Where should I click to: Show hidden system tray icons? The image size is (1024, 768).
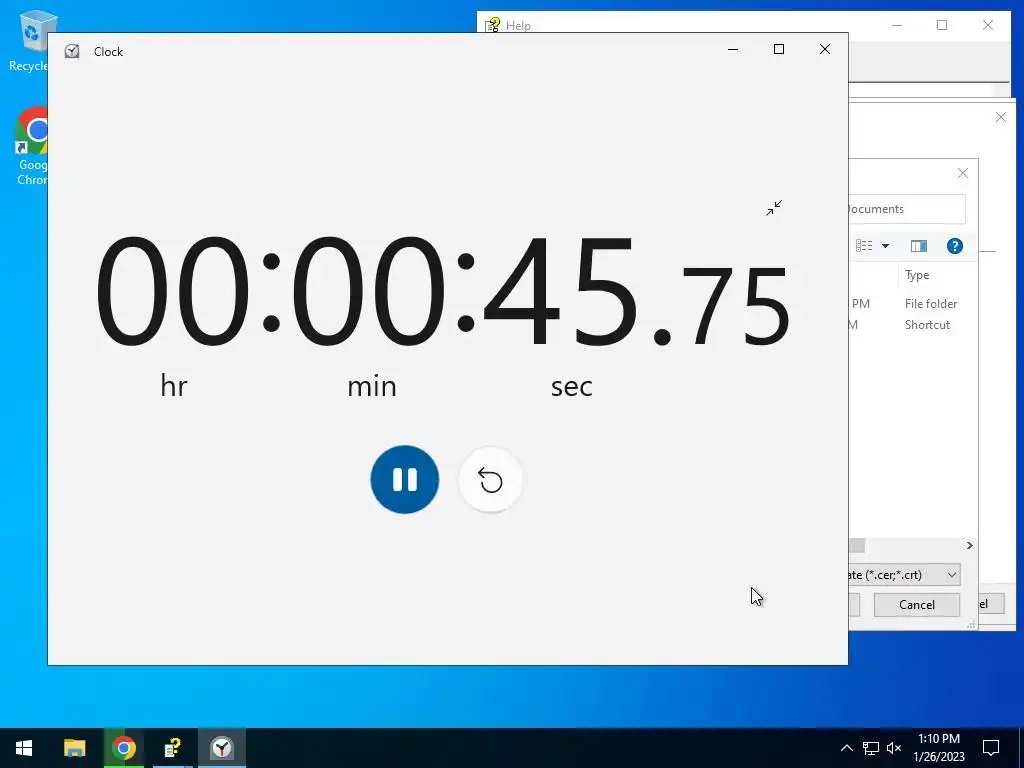coord(846,748)
